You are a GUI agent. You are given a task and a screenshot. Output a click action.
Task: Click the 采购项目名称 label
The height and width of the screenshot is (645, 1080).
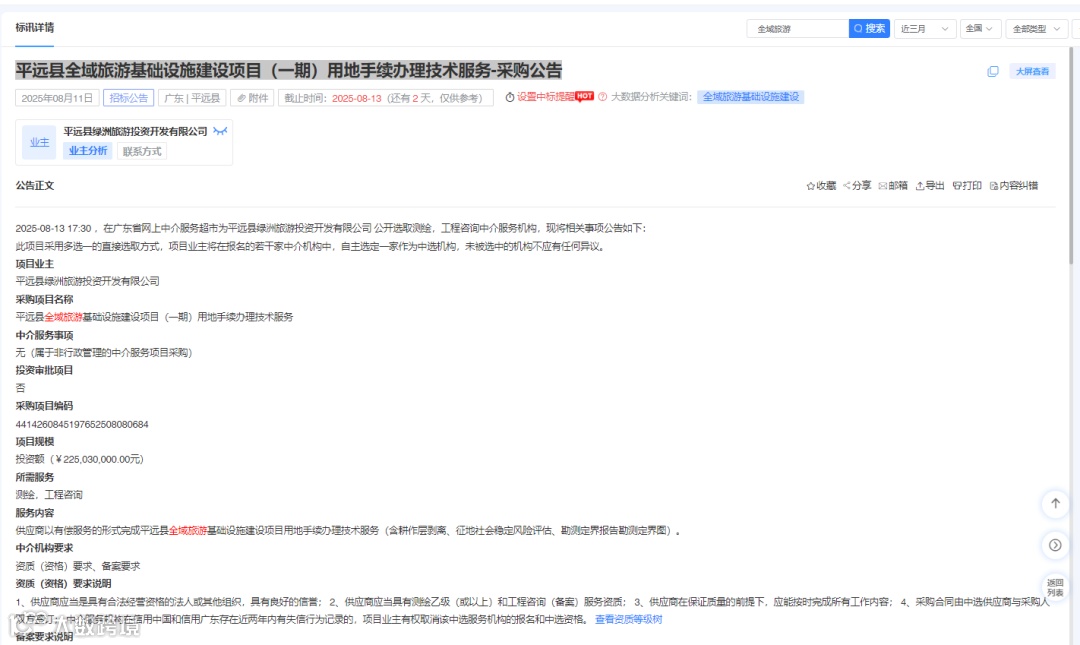click(44, 299)
